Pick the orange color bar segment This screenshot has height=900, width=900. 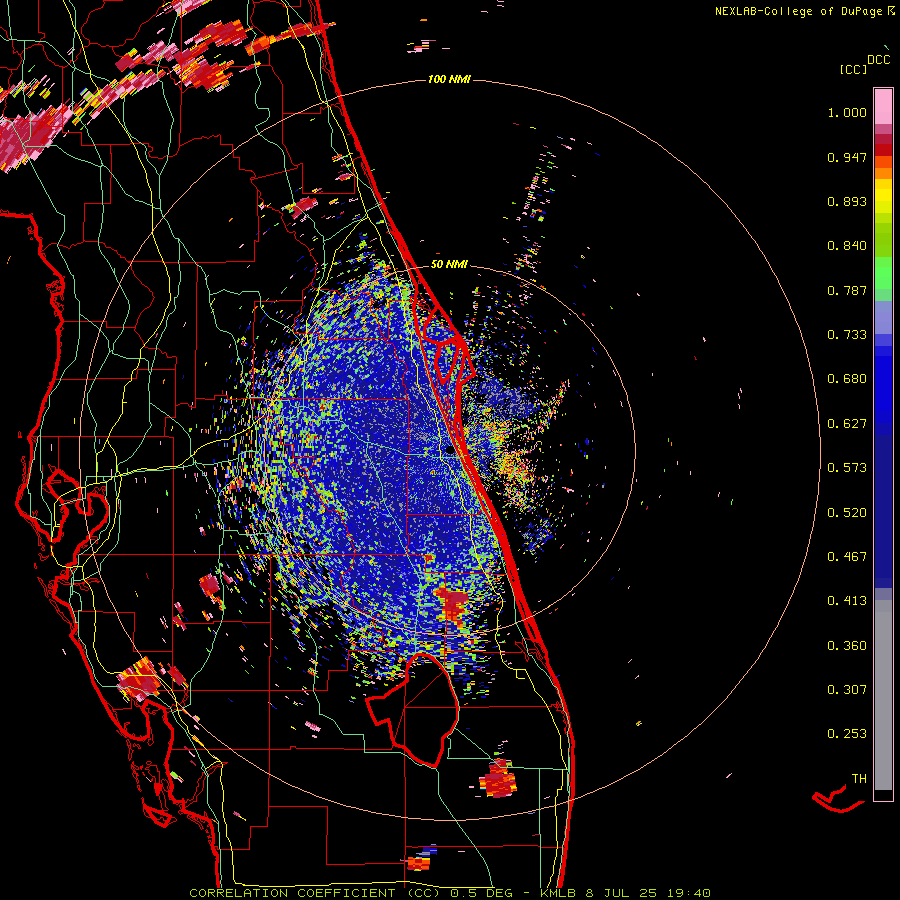click(883, 173)
